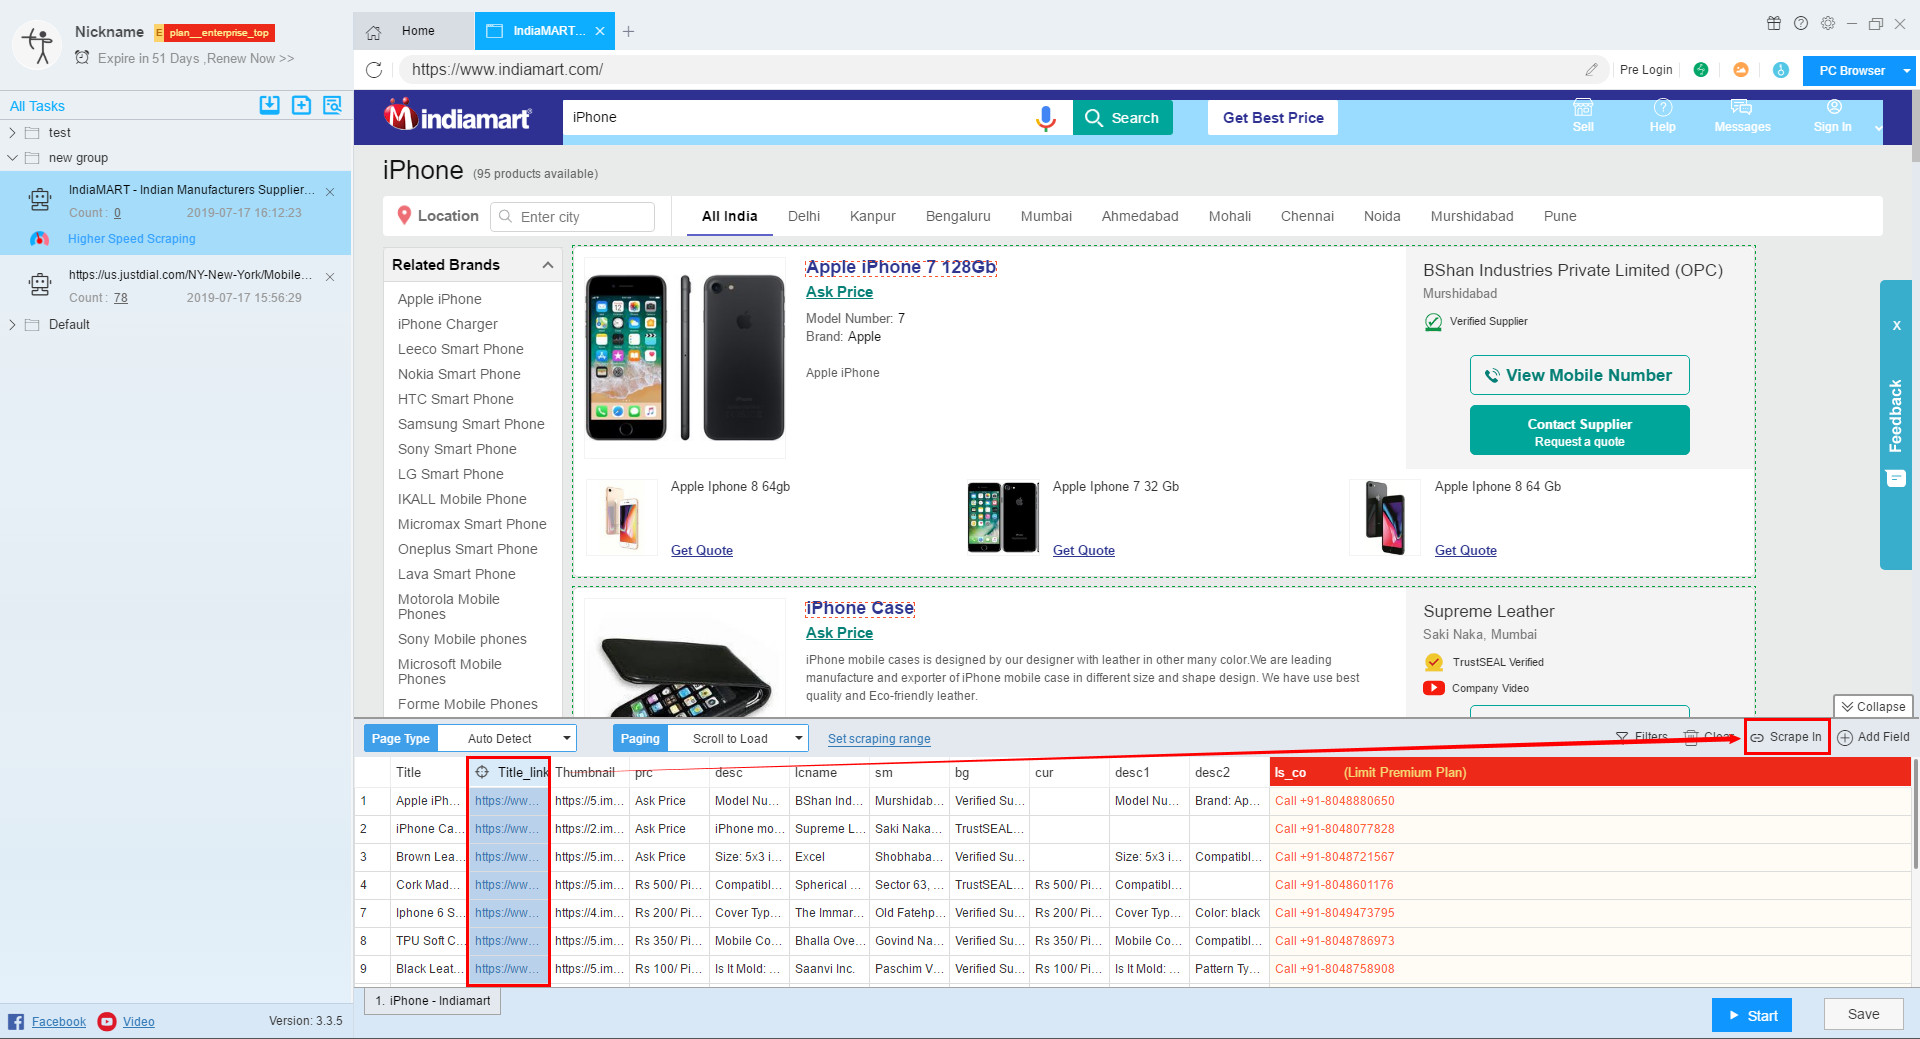
Task: Click the blue circle icon in address bar
Action: [x=1781, y=70]
